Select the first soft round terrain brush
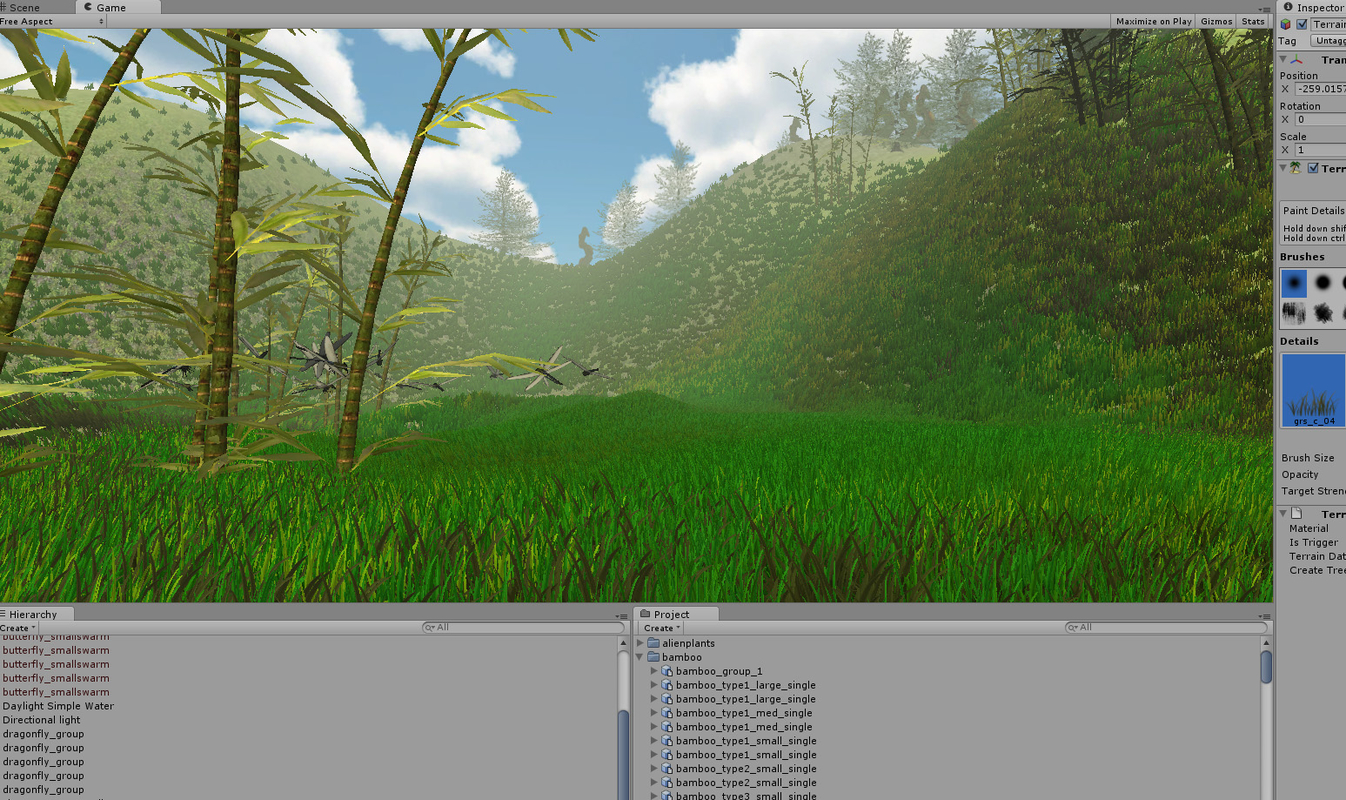The image size is (1346, 800). tap(1294, 283)
